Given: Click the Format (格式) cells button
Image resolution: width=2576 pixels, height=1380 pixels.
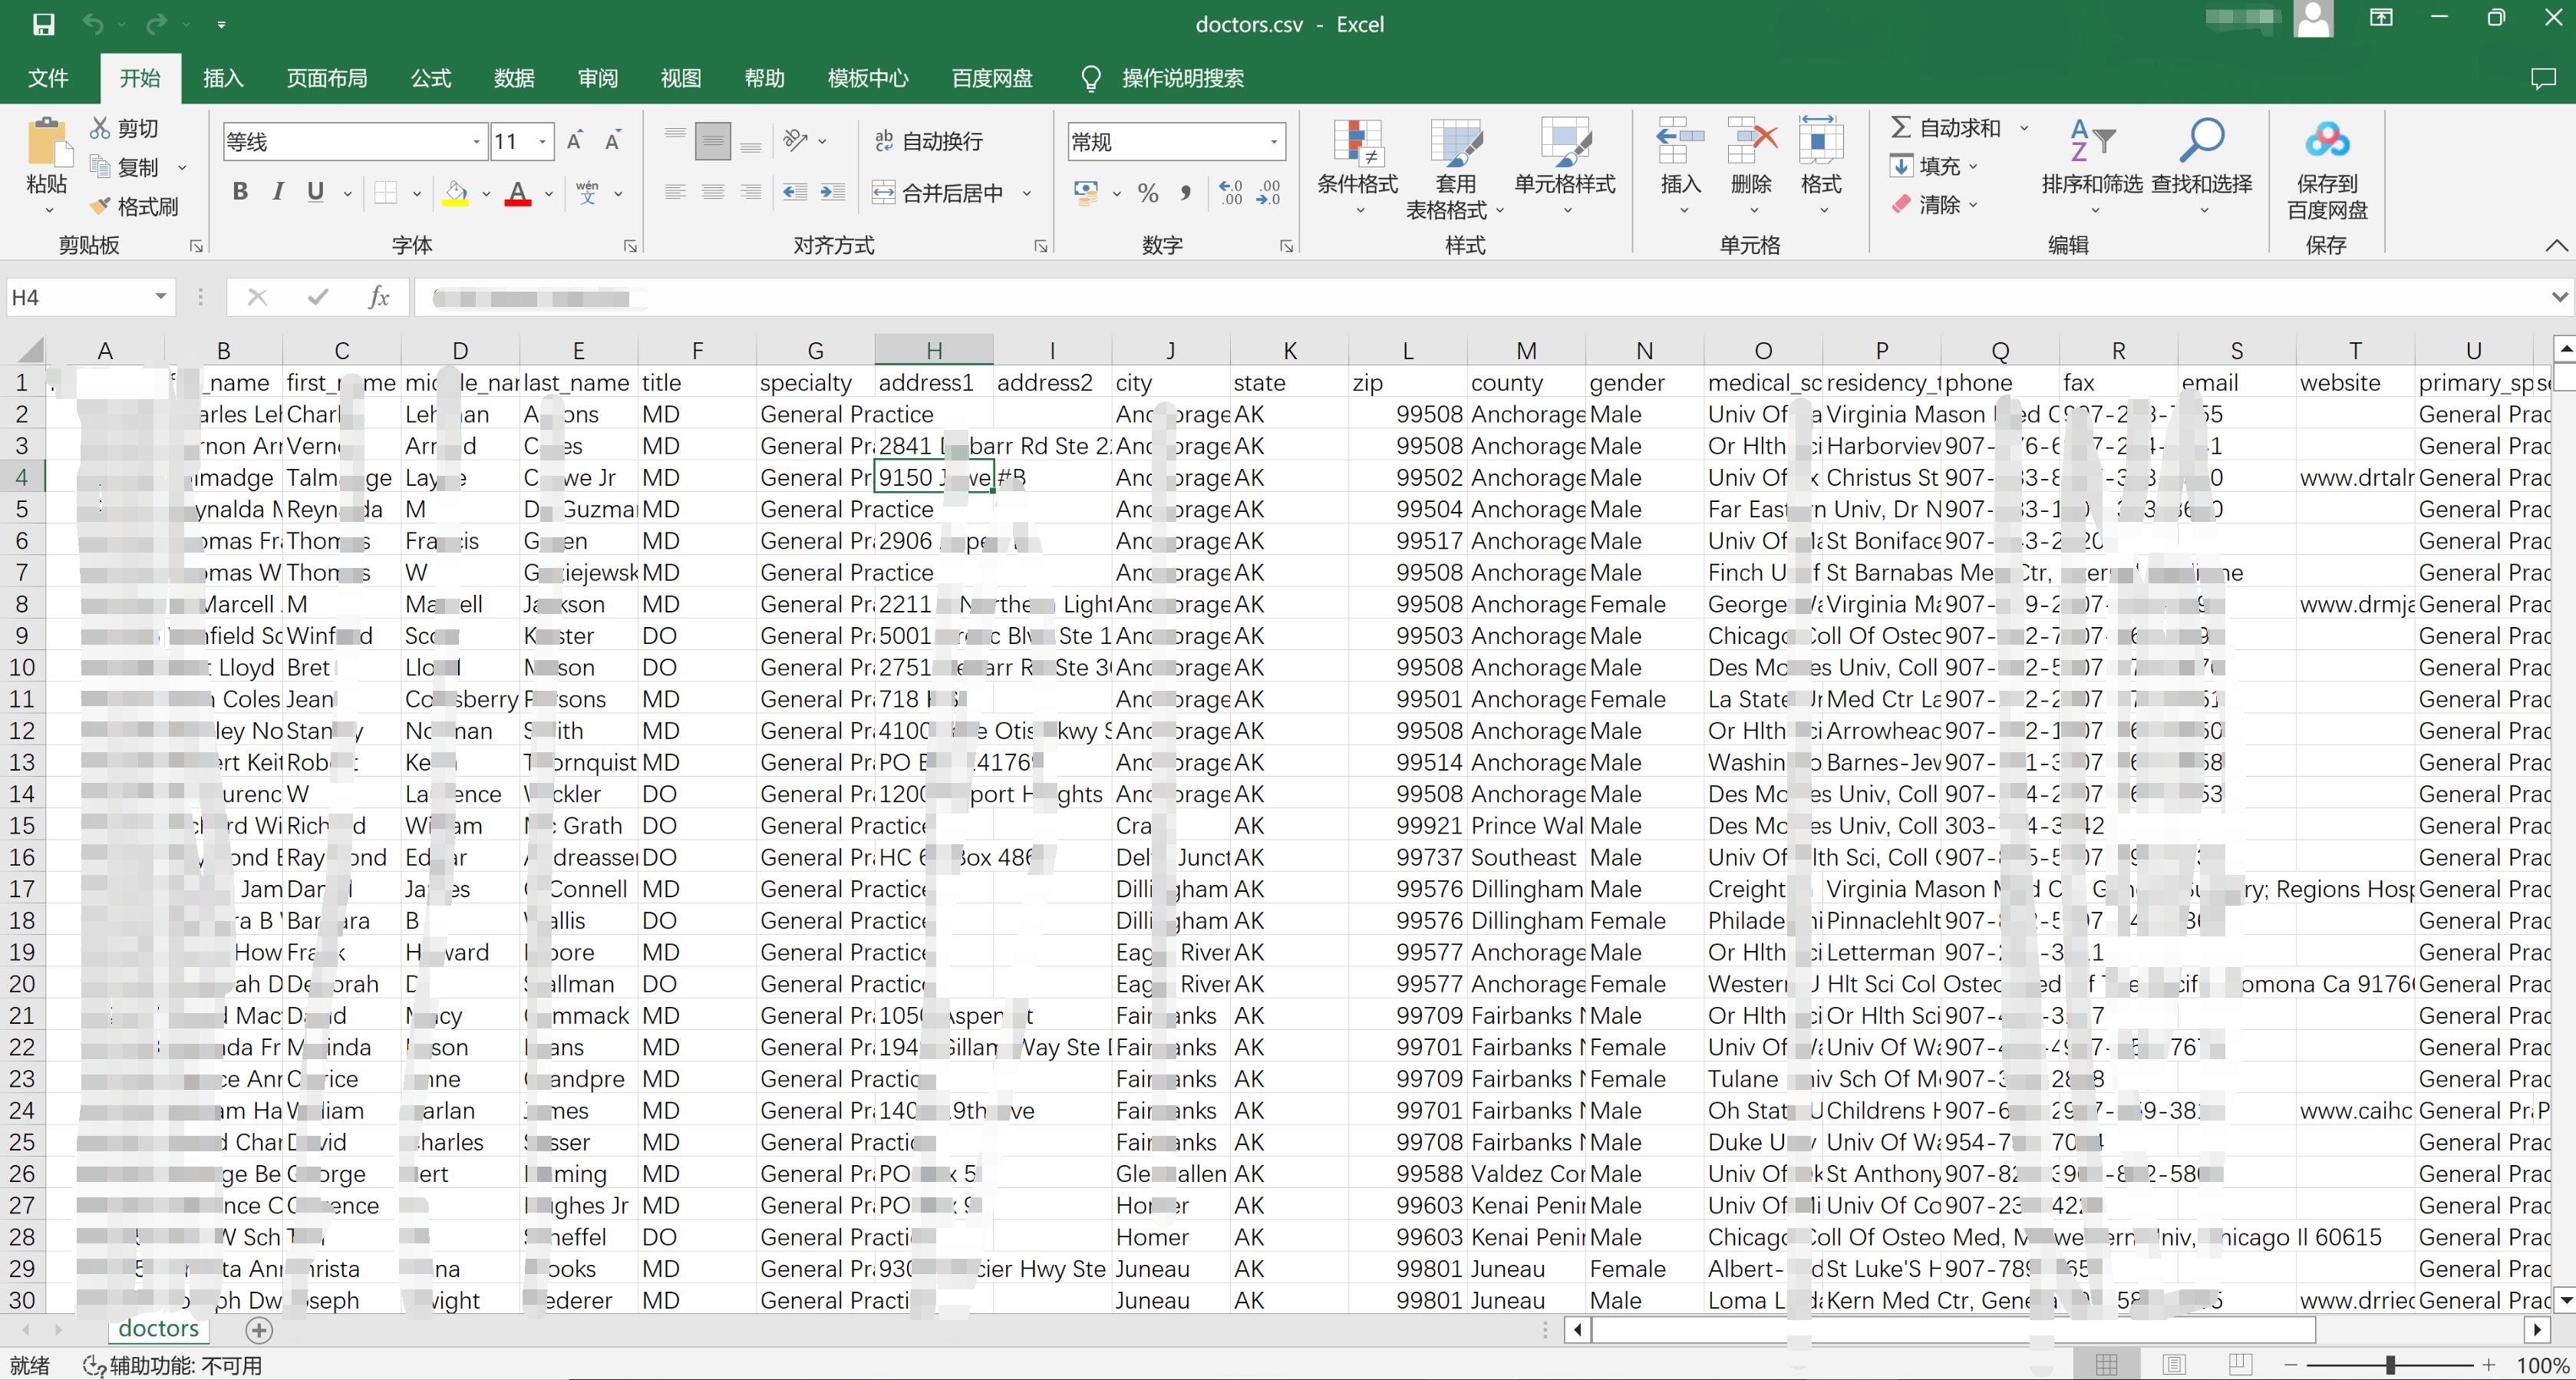Looking at the screenshot, I should 1821,166.
